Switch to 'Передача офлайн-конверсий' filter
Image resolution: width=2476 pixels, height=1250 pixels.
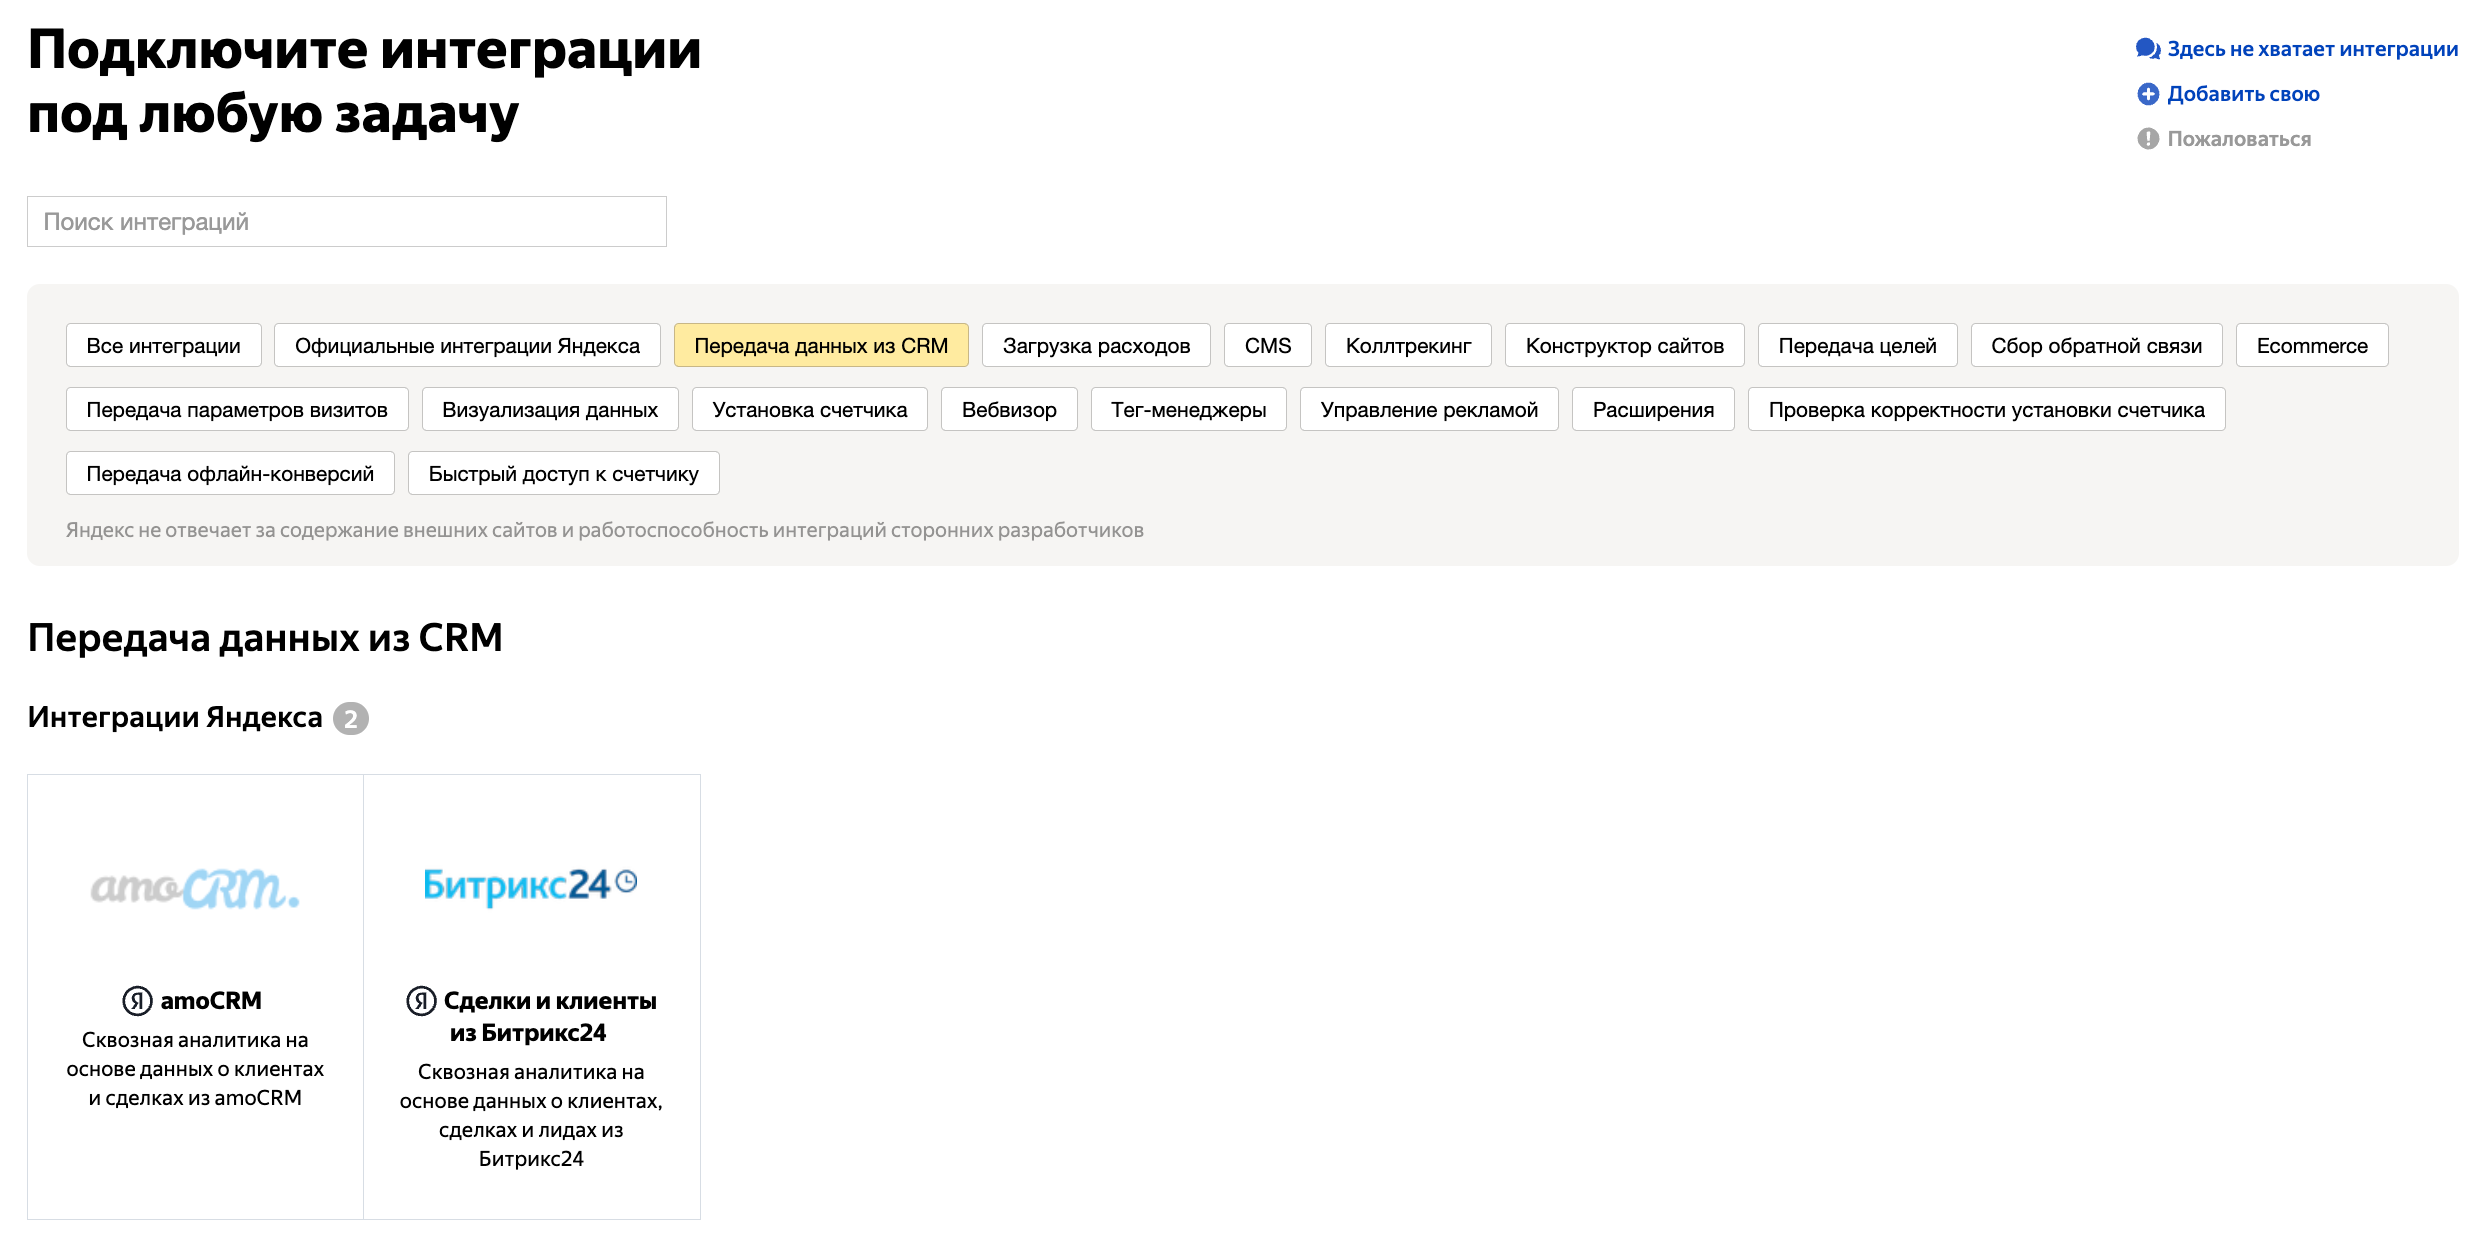pyautogui.click(x=230, y=473)
